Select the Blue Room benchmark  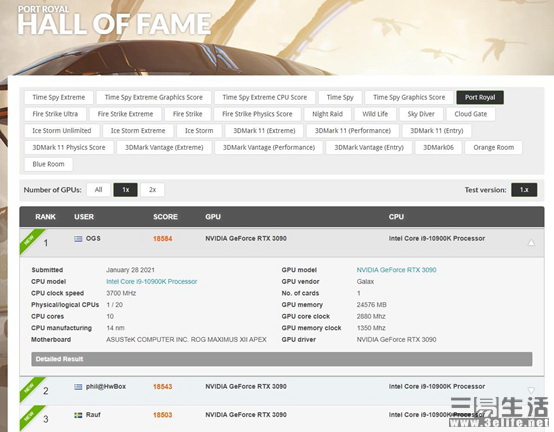click(x=48, y=164)
